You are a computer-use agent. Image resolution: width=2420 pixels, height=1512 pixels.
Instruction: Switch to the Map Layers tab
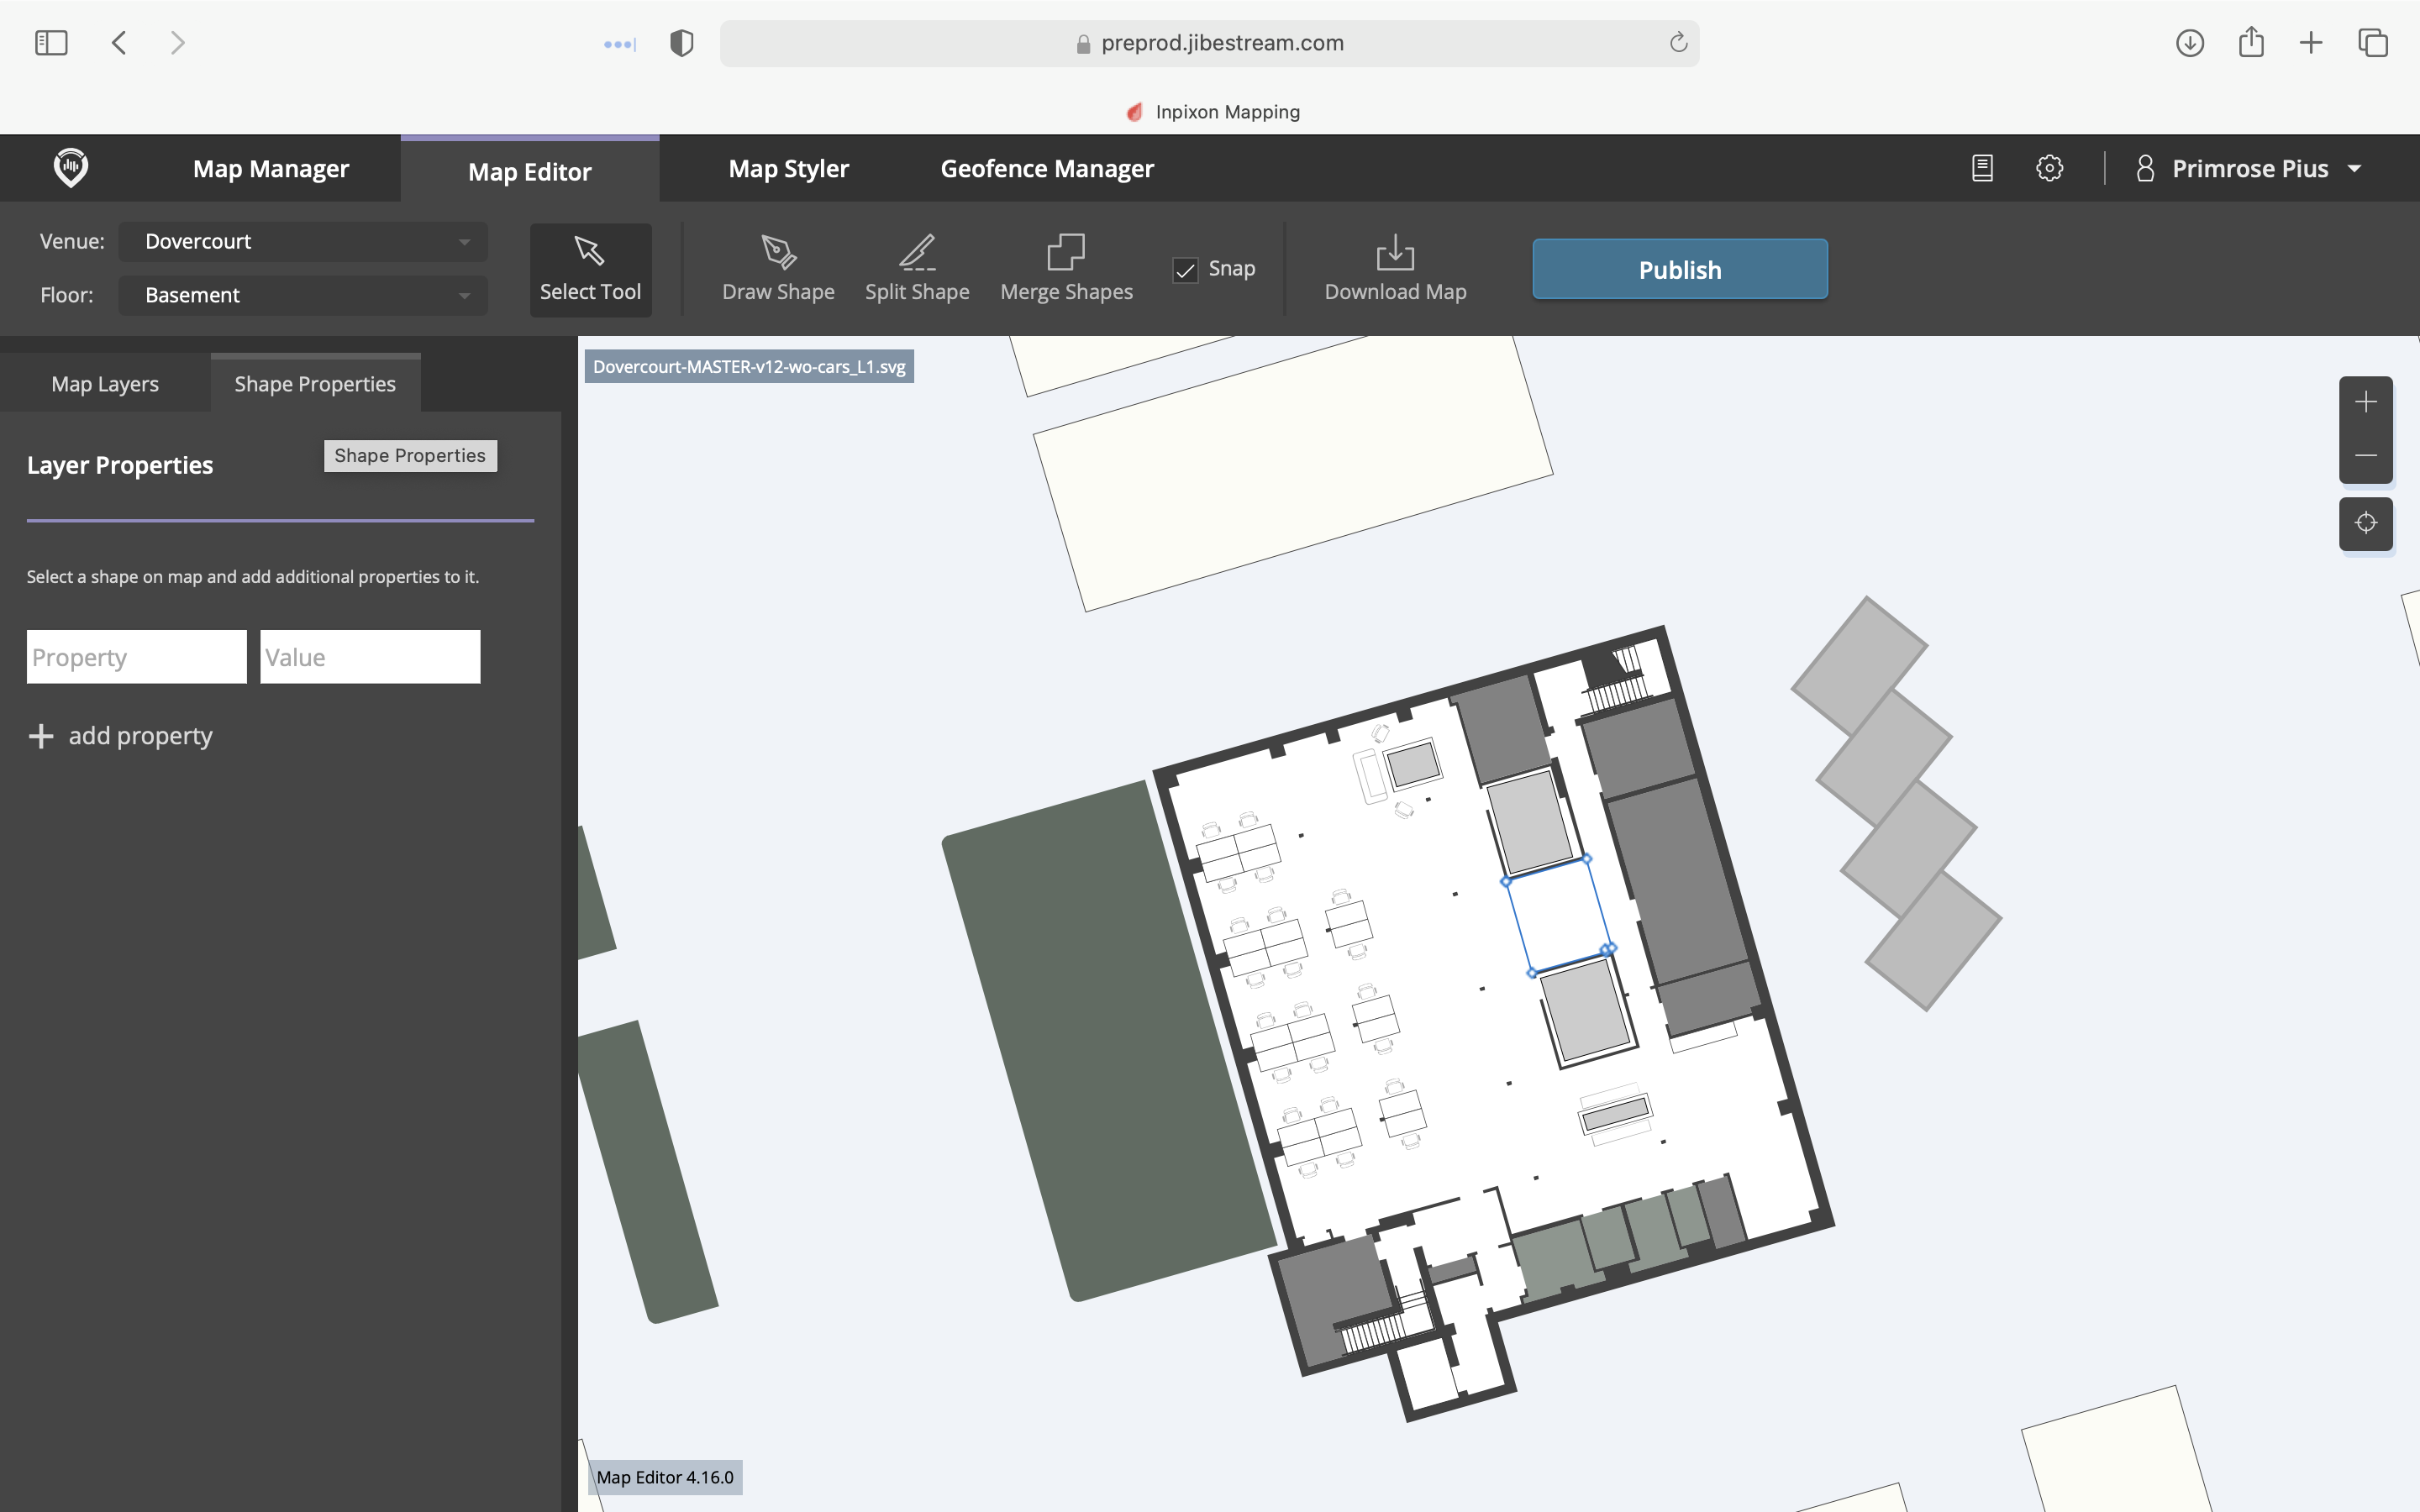tap(104, 383)
